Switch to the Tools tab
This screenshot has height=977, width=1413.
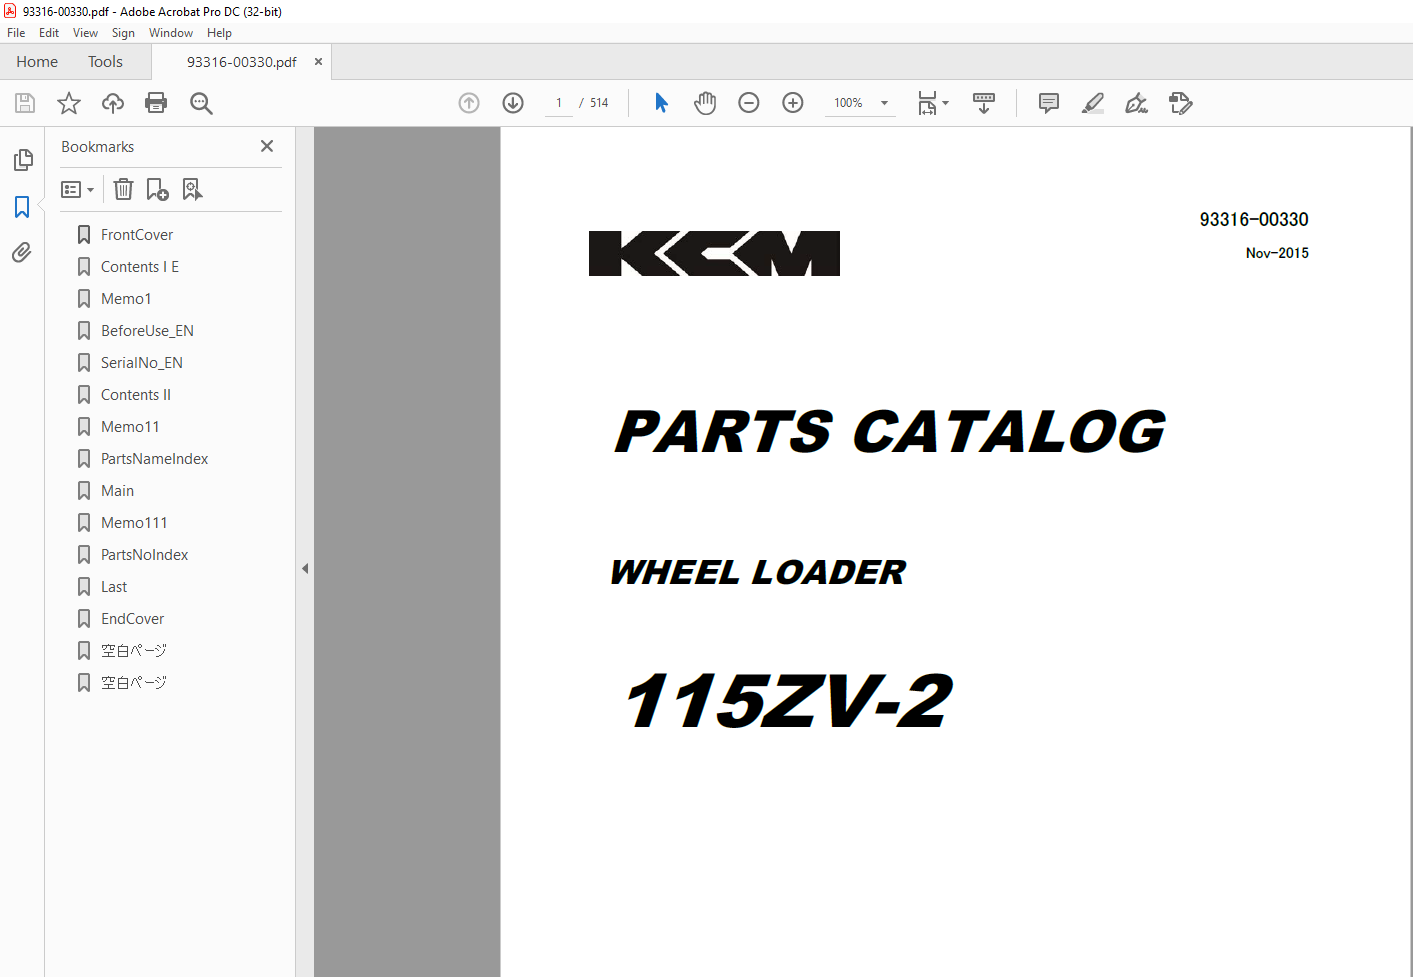point(105,61)
